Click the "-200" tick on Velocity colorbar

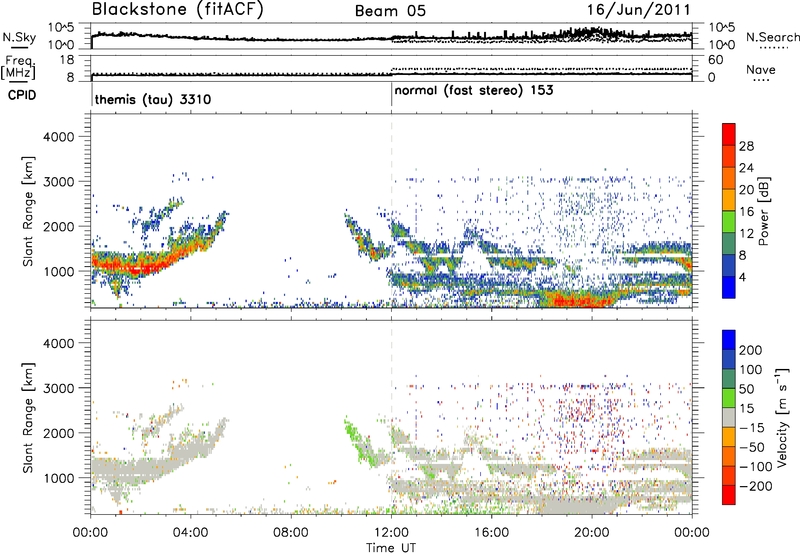756,486
